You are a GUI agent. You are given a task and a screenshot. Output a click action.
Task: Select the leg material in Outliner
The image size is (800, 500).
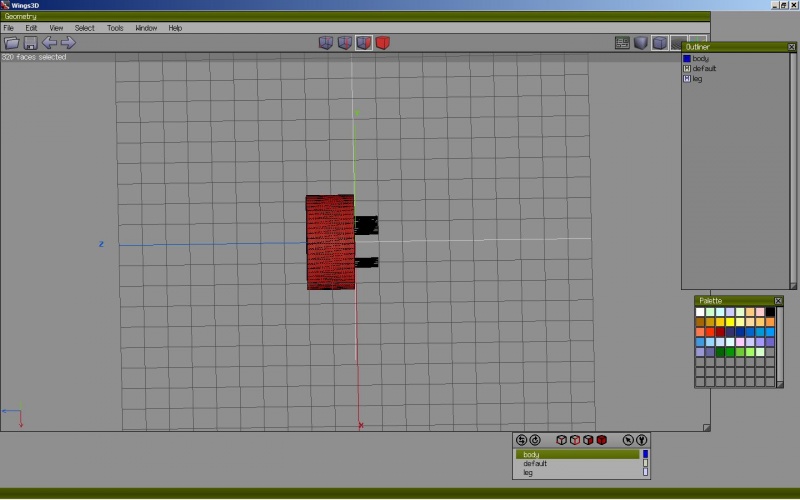[697, 79]
